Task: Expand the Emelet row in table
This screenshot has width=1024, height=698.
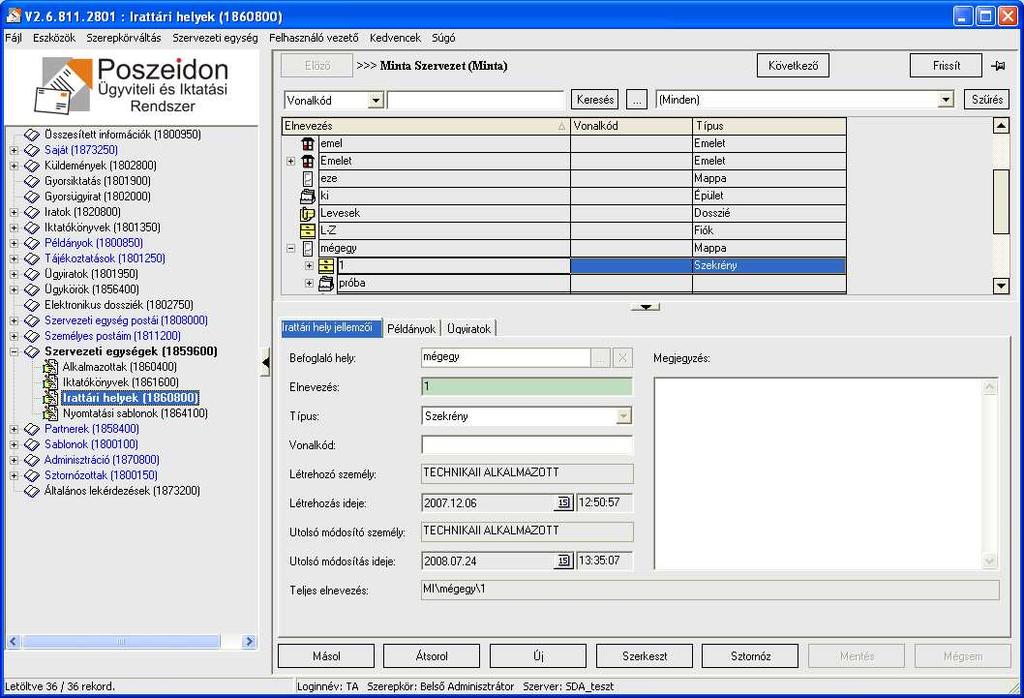Action: point(291,161)
